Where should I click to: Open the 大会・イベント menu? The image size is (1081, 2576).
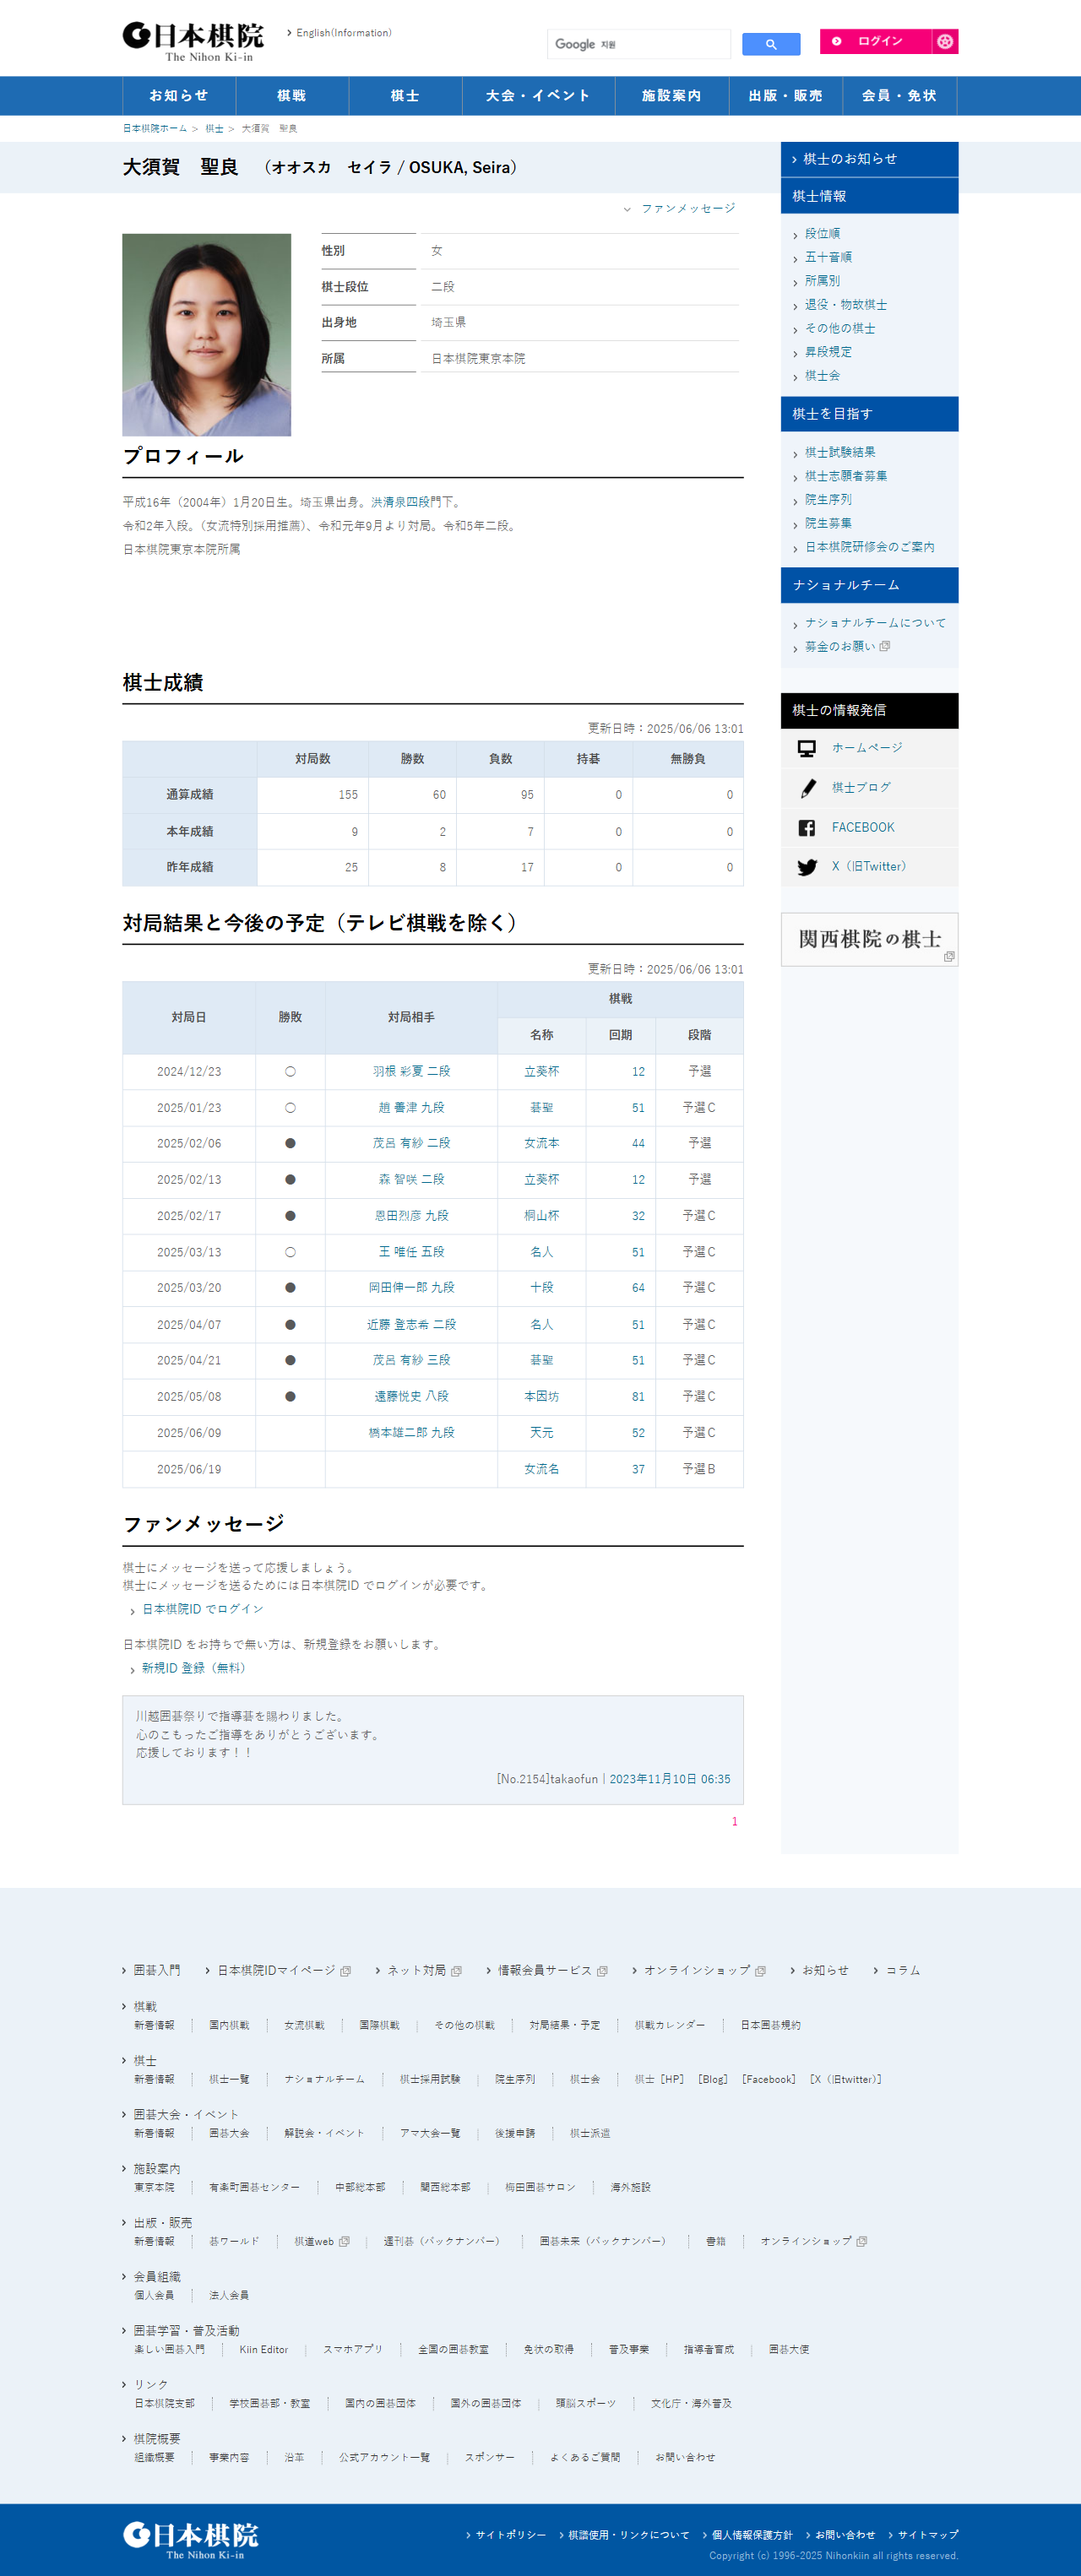tap(539, 96)
